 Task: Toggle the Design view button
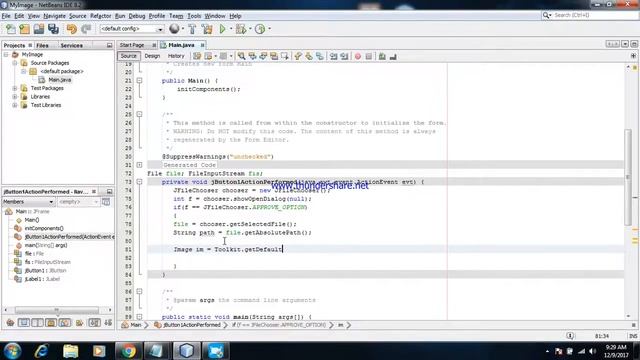pos(152,56)
